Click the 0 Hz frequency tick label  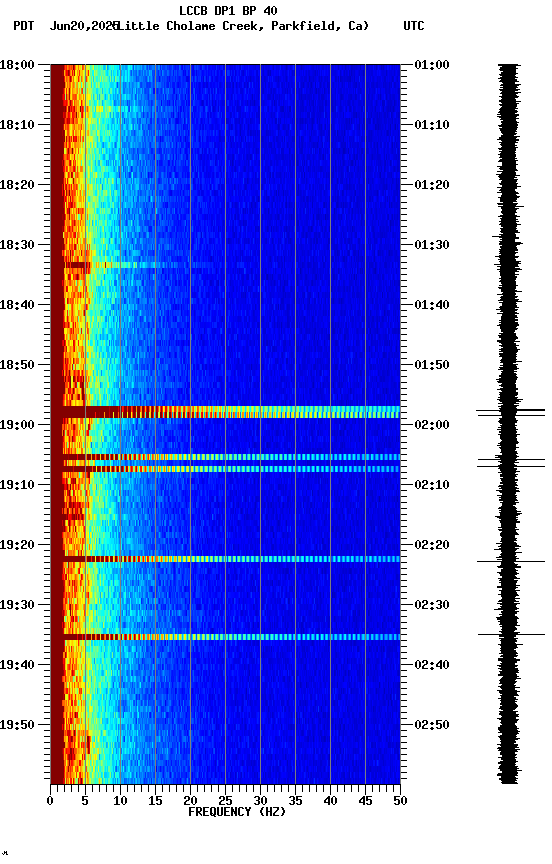click(50, 801)
